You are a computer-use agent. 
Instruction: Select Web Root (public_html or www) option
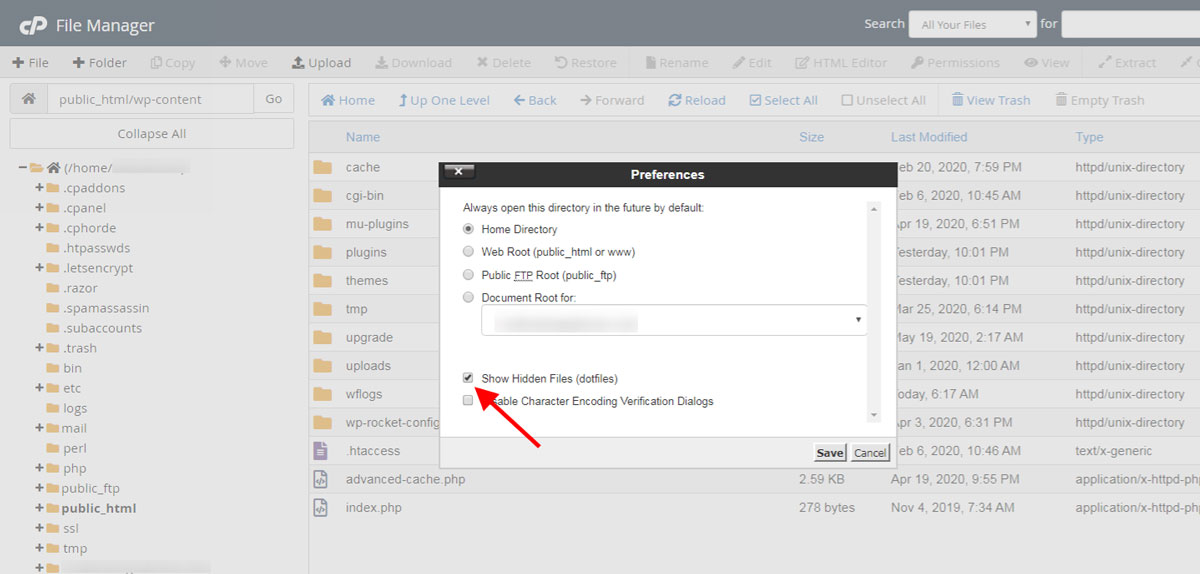click(x=468, y=252)
